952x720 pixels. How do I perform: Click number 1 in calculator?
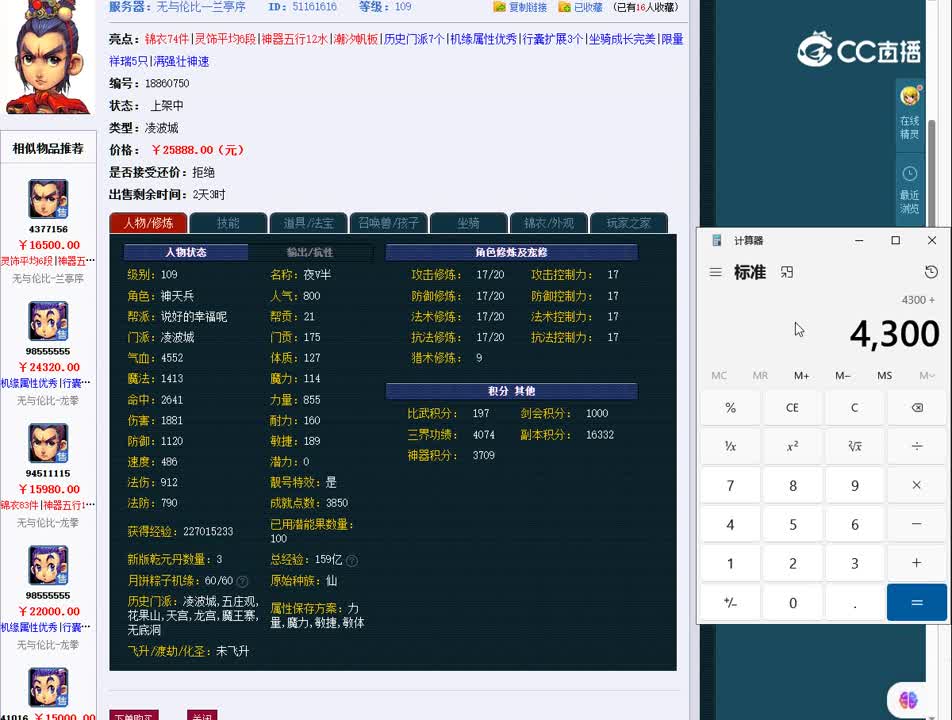(730, 563)
